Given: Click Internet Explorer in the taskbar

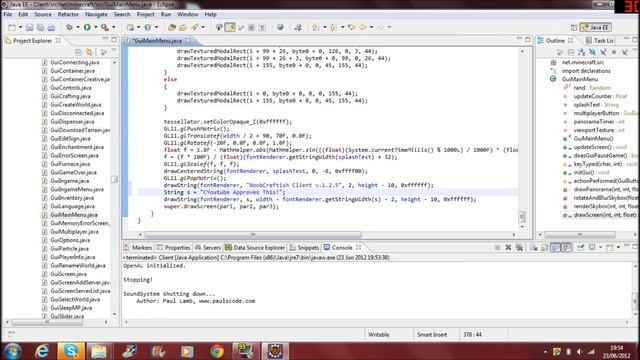Looking at the screenshot, I should (x=42, y=351).
